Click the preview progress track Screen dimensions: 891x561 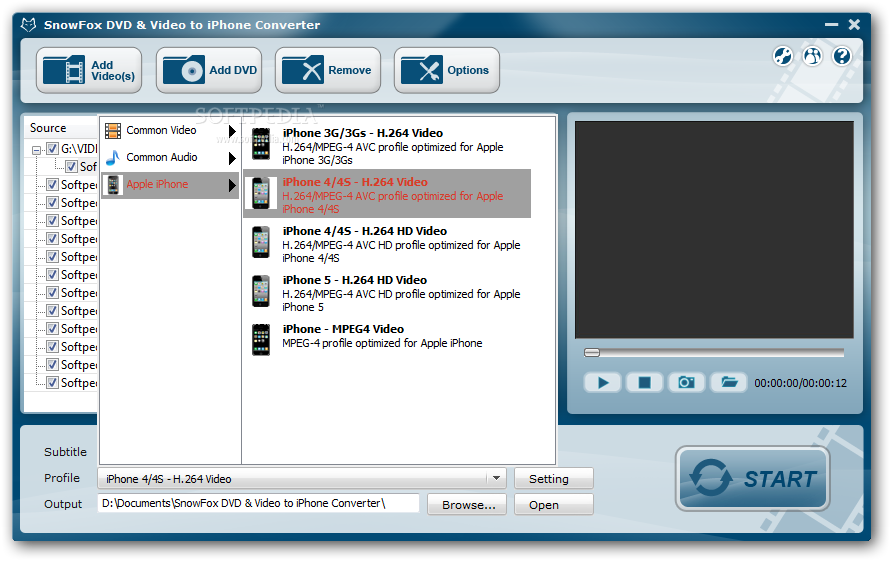coord(714,353)
